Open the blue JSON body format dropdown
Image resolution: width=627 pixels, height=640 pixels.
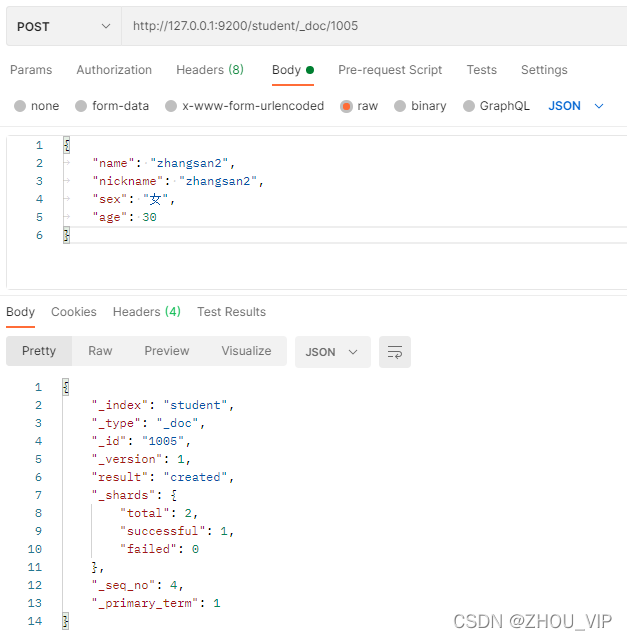pos(576,106)
